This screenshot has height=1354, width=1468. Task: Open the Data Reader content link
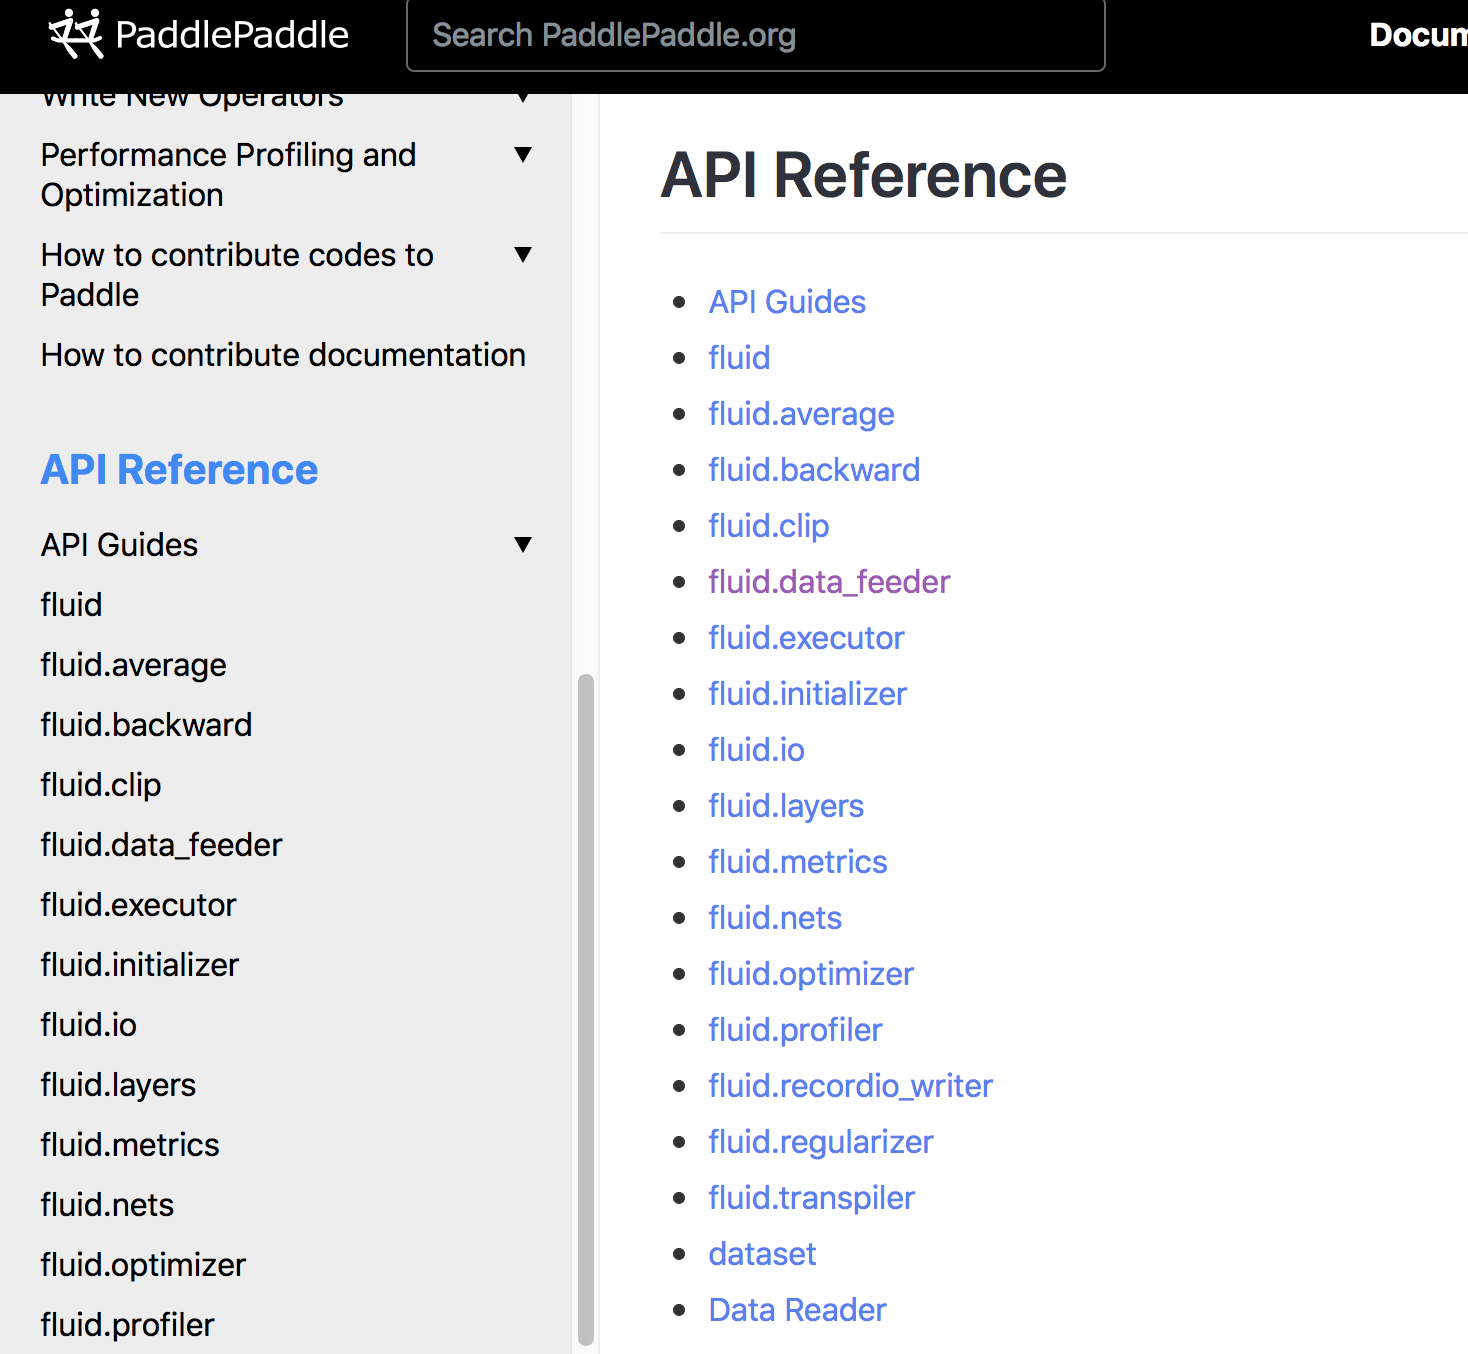coord(797,1310)
